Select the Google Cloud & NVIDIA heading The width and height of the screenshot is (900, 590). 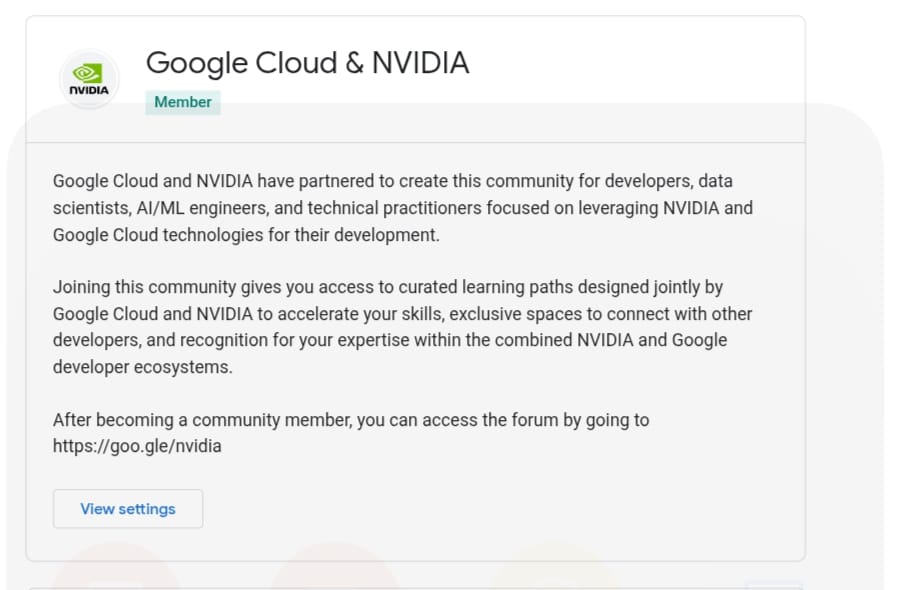pos(307,63)
